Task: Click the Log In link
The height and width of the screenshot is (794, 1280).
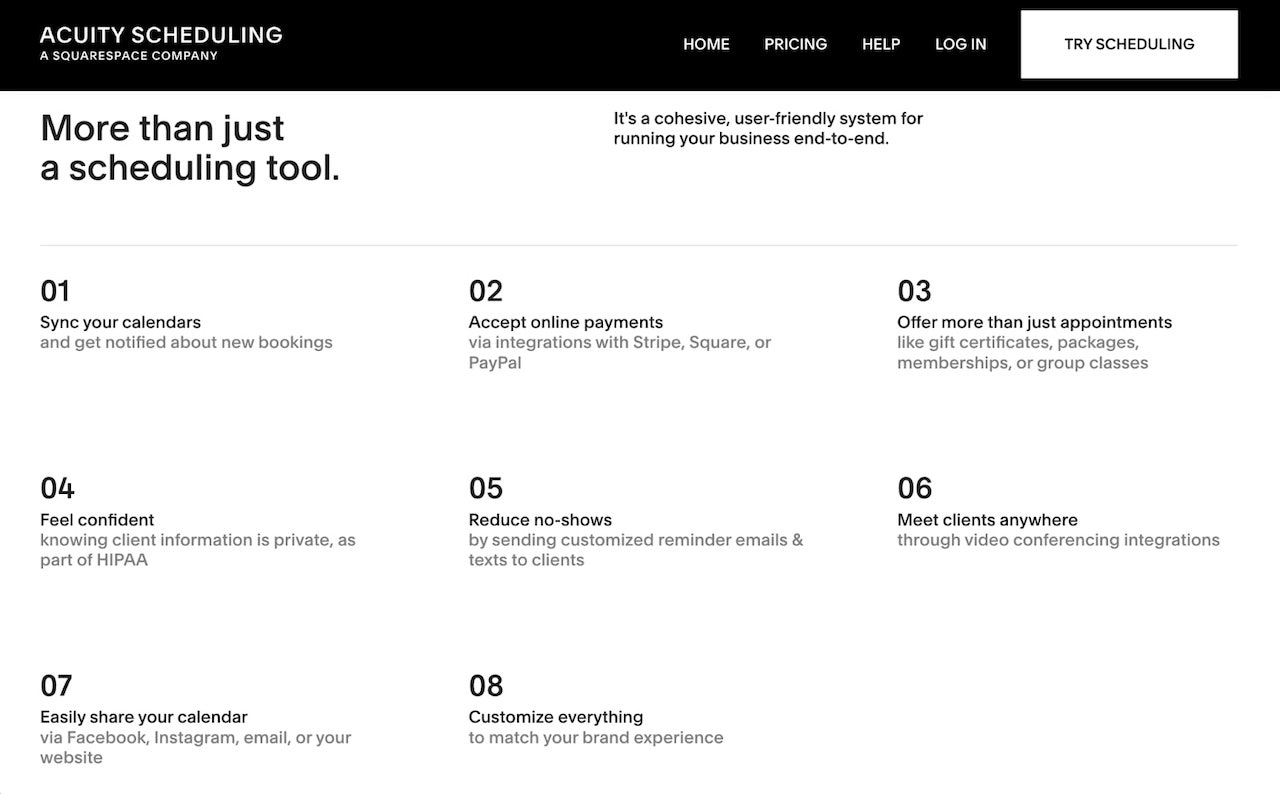Action: [x=960, y=44]
